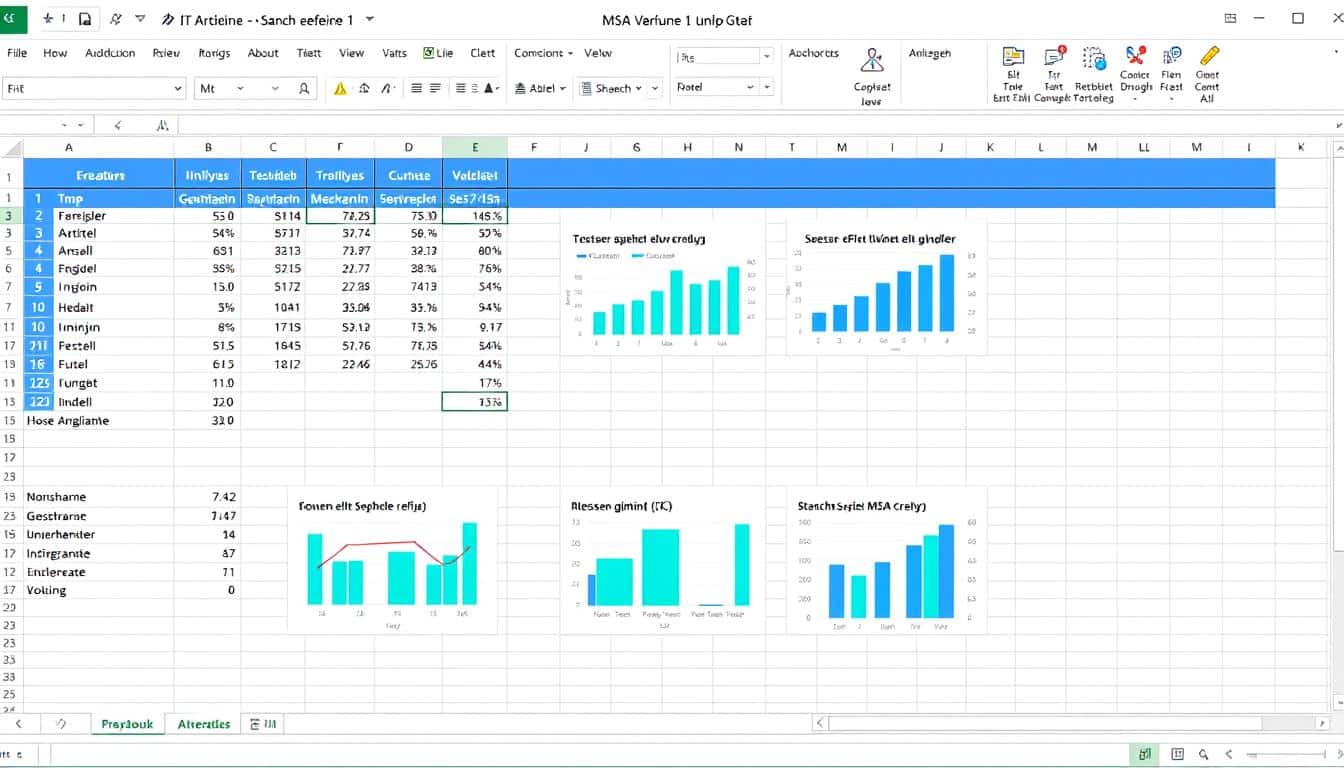This screenshot has width=1344, height=768.
Task: Click the Tsr Fant comment icon
Action: point(1054,57)
